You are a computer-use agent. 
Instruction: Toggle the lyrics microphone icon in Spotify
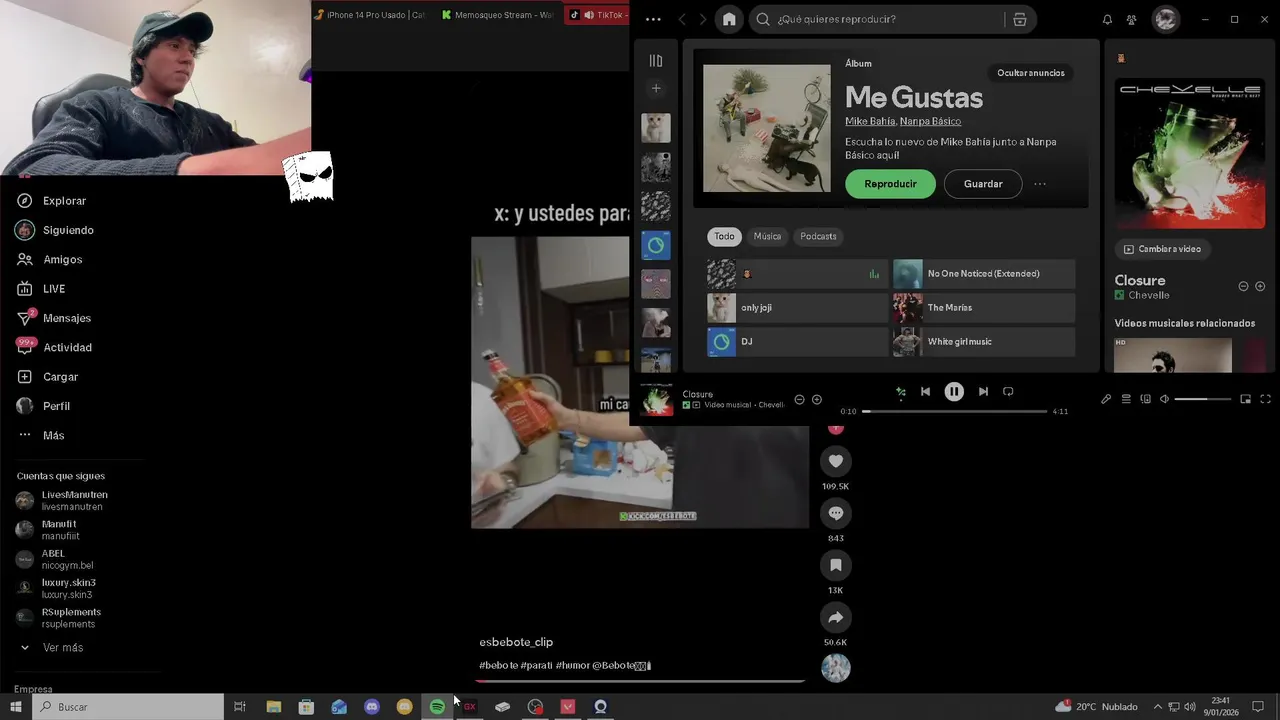pyautogui.click(x=1106, y=399)
